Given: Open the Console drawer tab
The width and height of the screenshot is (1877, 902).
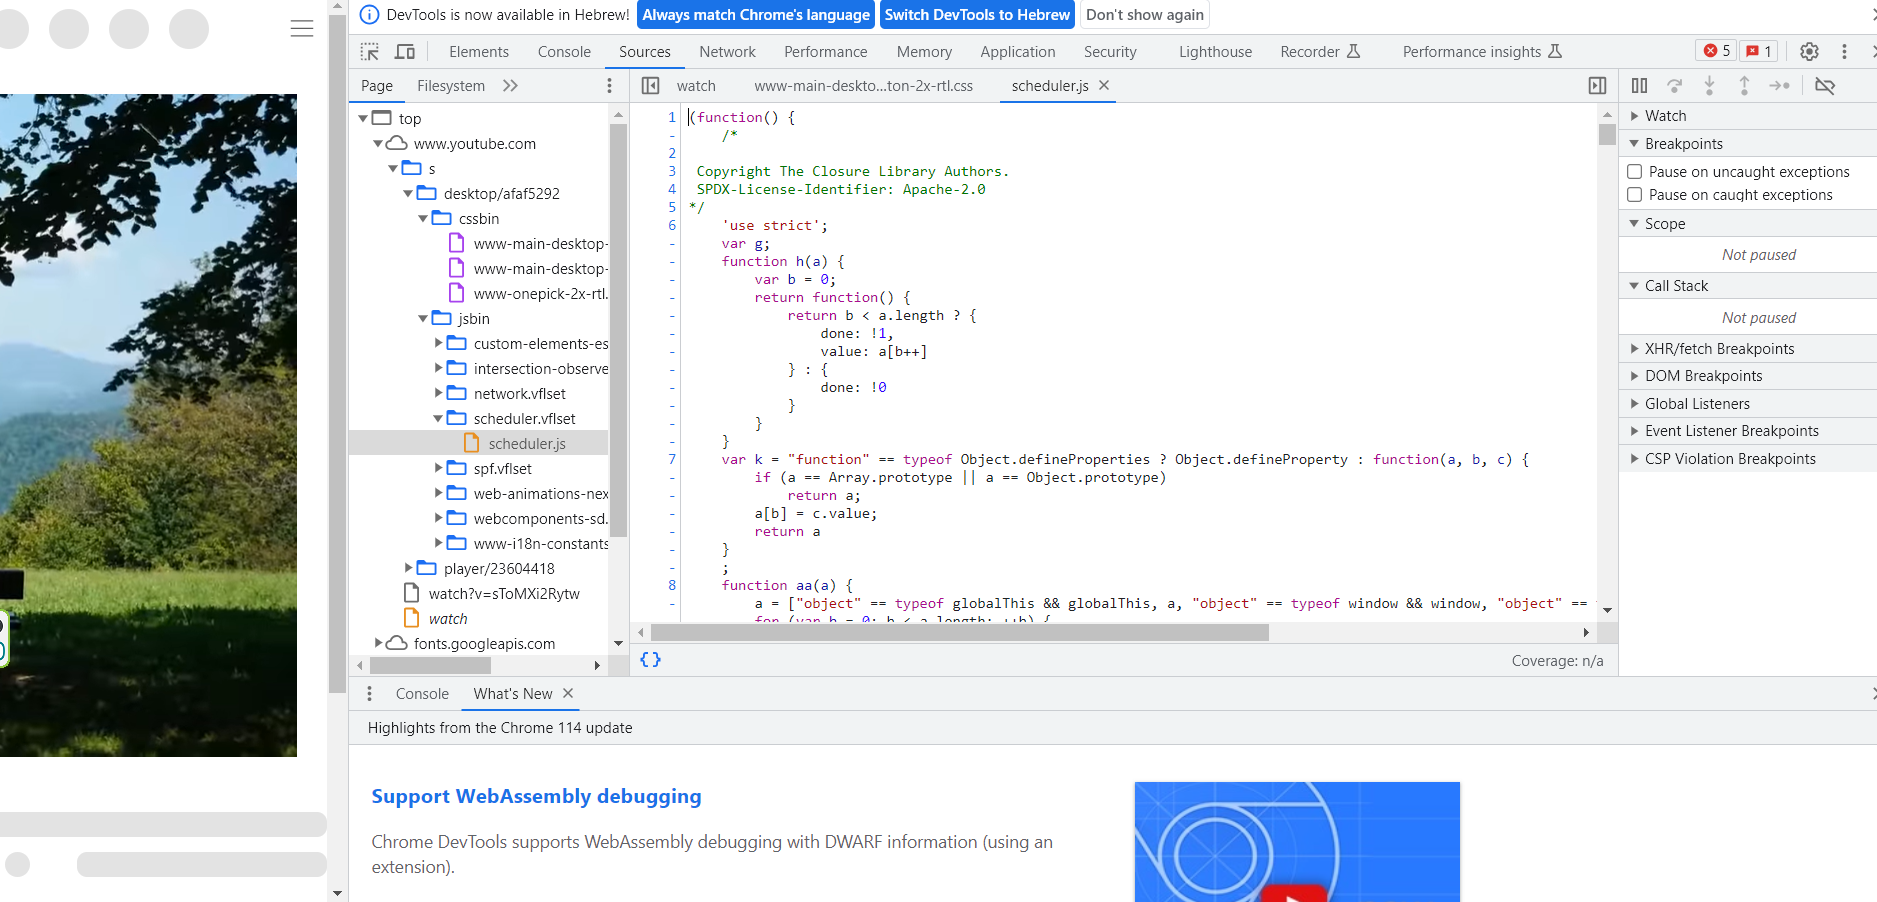Looking at the screenshot, I should pyautogui.click(x=422, y=694).
